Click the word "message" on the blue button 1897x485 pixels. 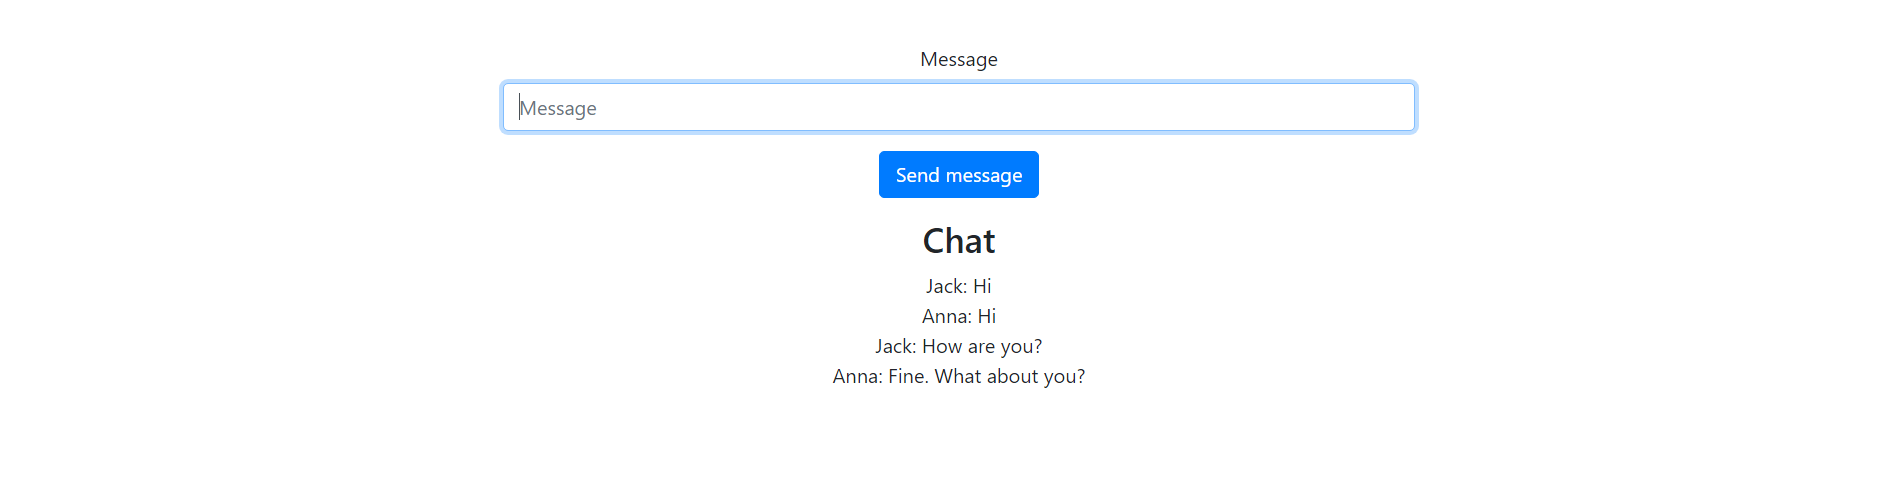click(x=984, y=176)
